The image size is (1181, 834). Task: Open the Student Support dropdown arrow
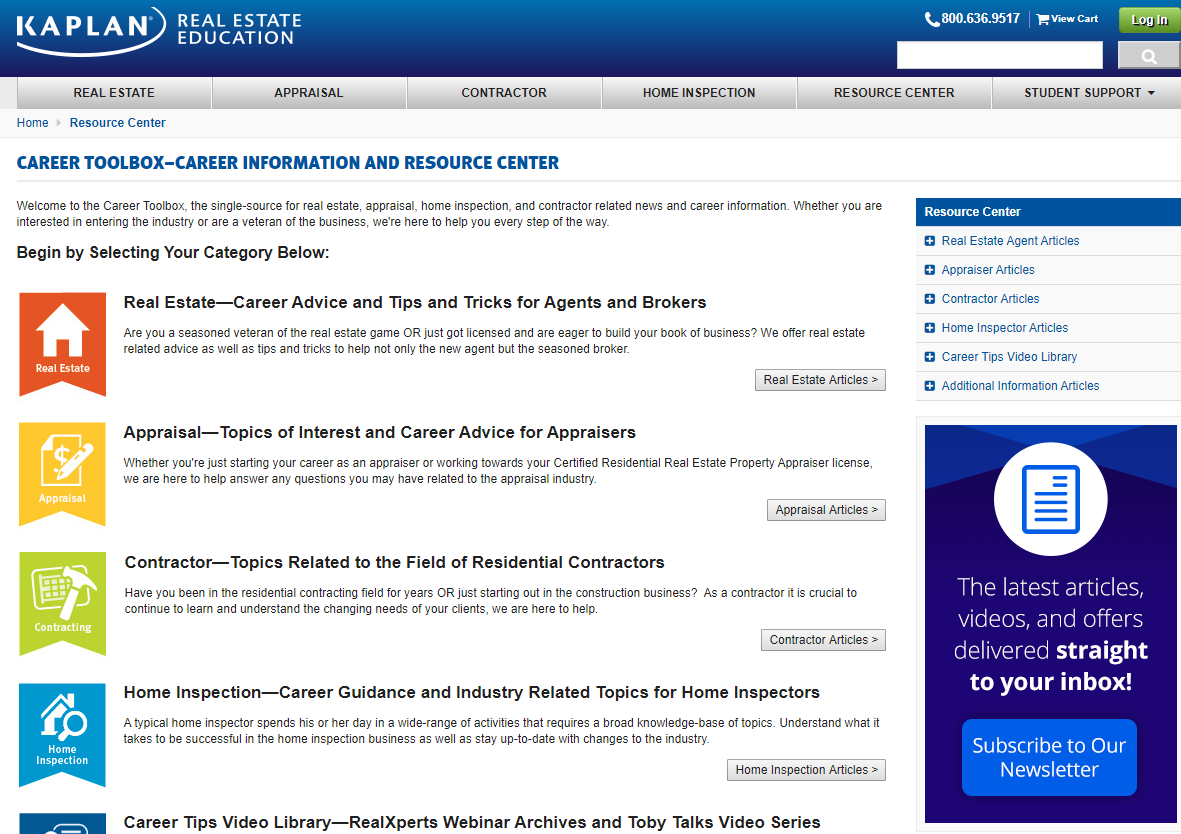point(1151,93)
